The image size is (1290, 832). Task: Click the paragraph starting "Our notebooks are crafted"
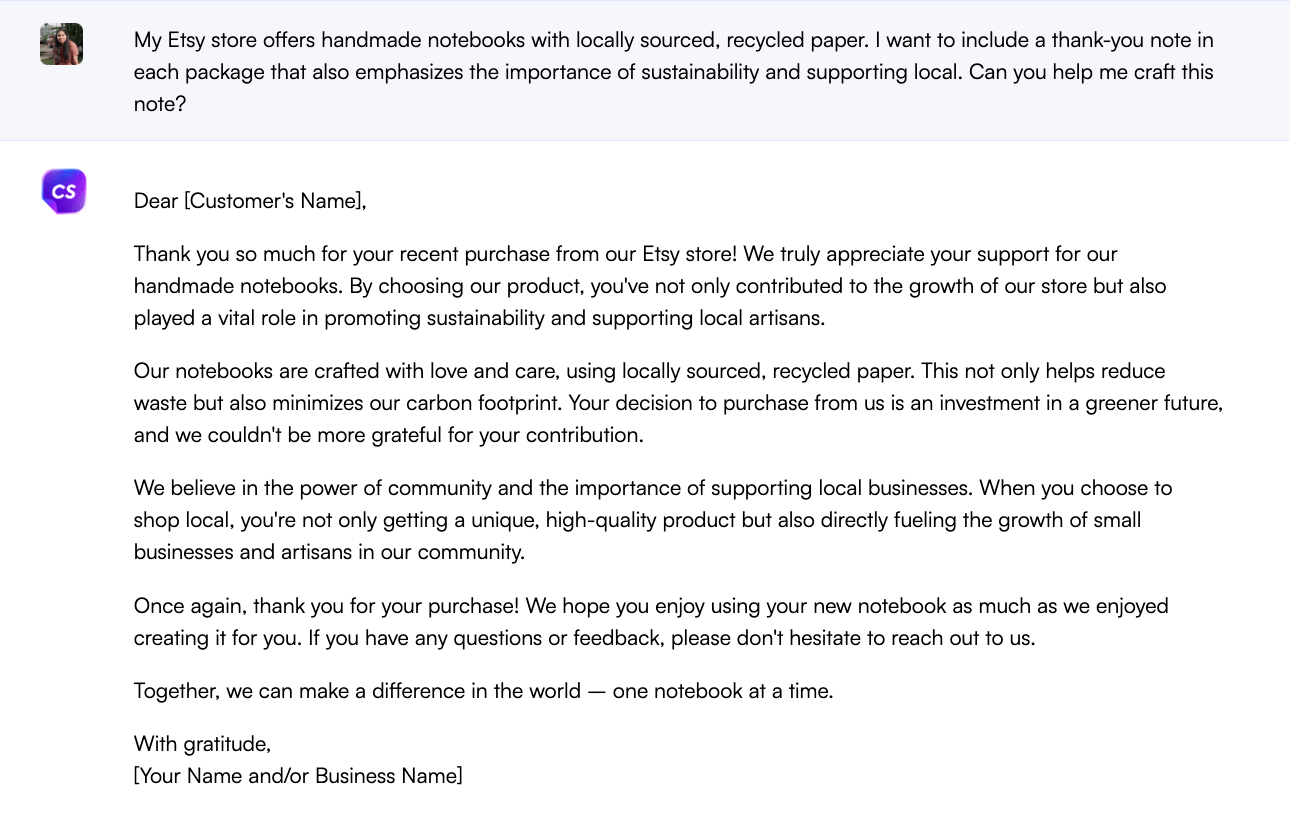click(x=678, y=403)
